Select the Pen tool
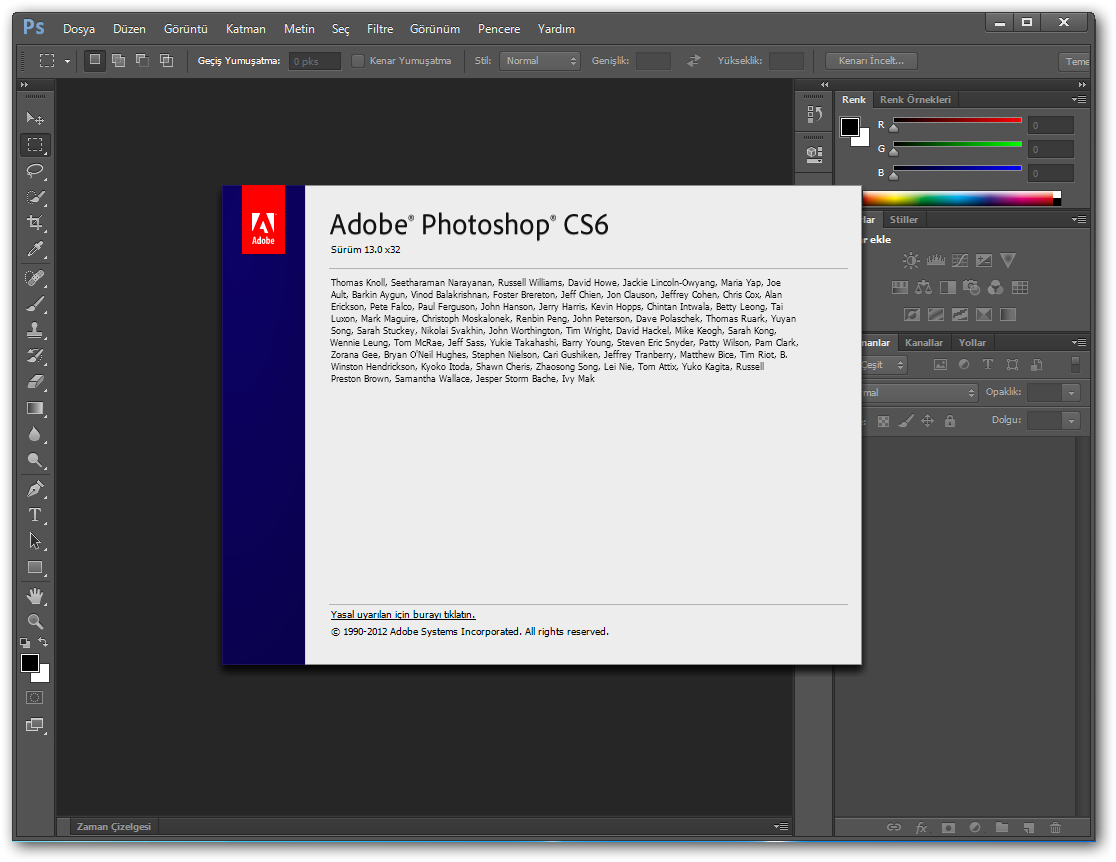 [35, 489]
